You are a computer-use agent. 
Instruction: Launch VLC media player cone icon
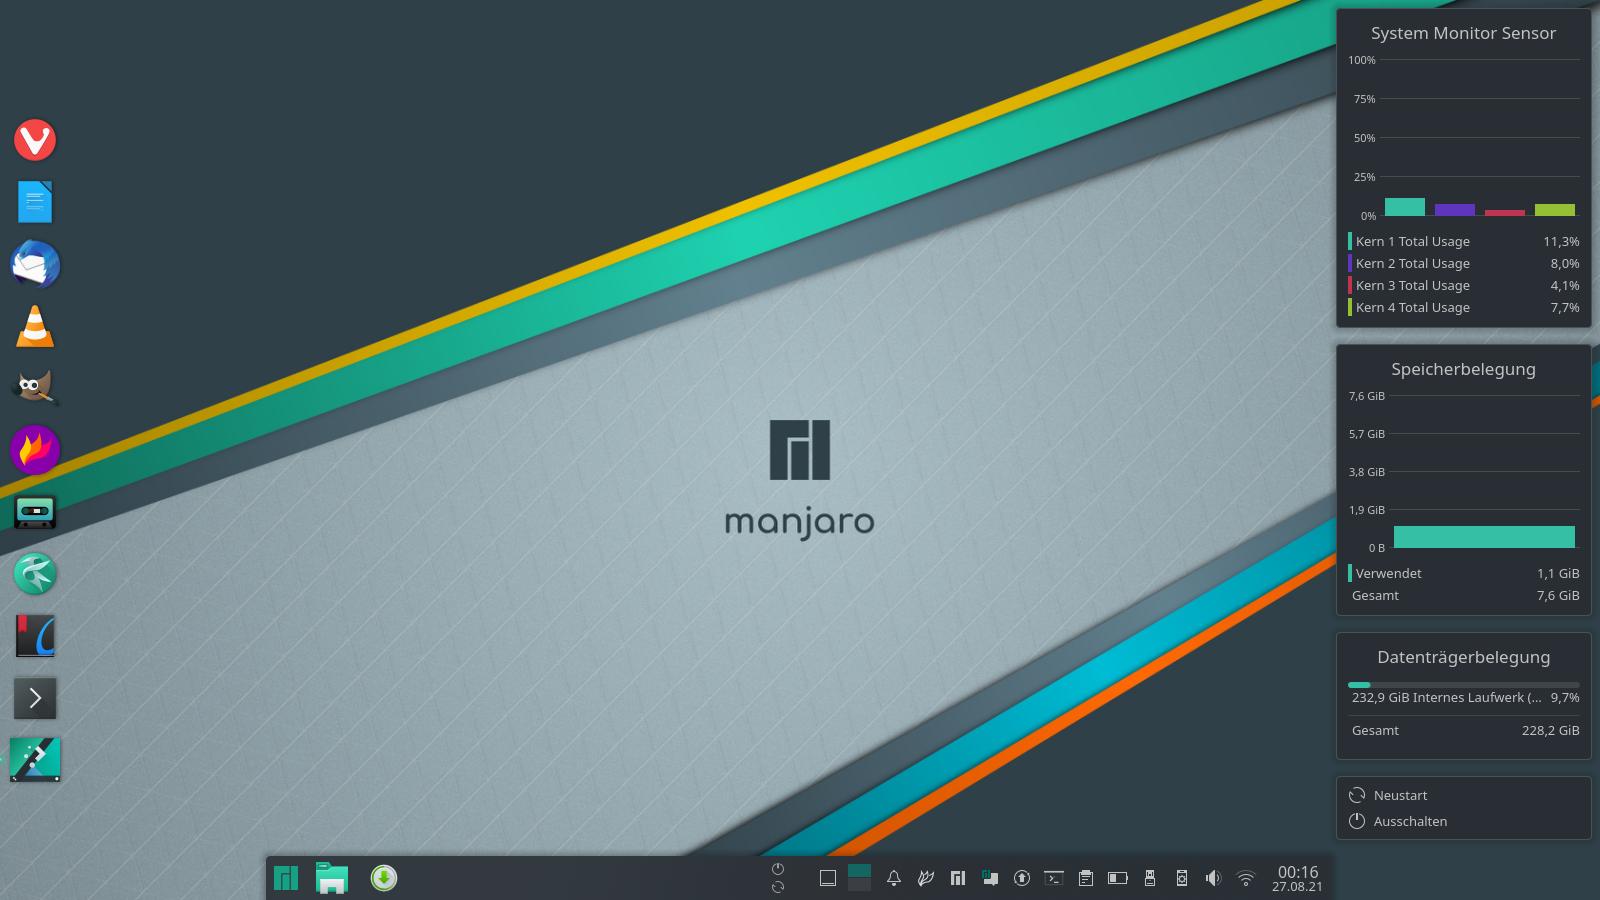(x=35, y=326)
